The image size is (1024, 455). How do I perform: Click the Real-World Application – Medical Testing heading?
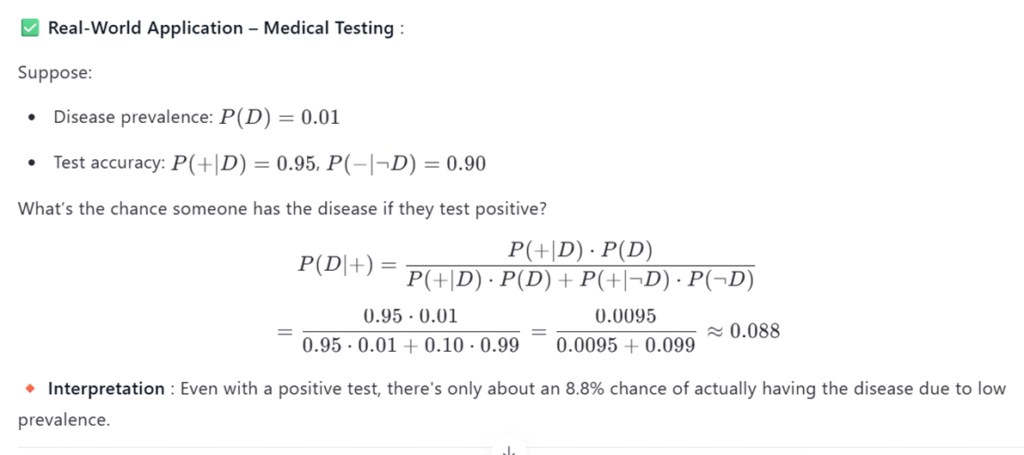[x=220, y=29]
